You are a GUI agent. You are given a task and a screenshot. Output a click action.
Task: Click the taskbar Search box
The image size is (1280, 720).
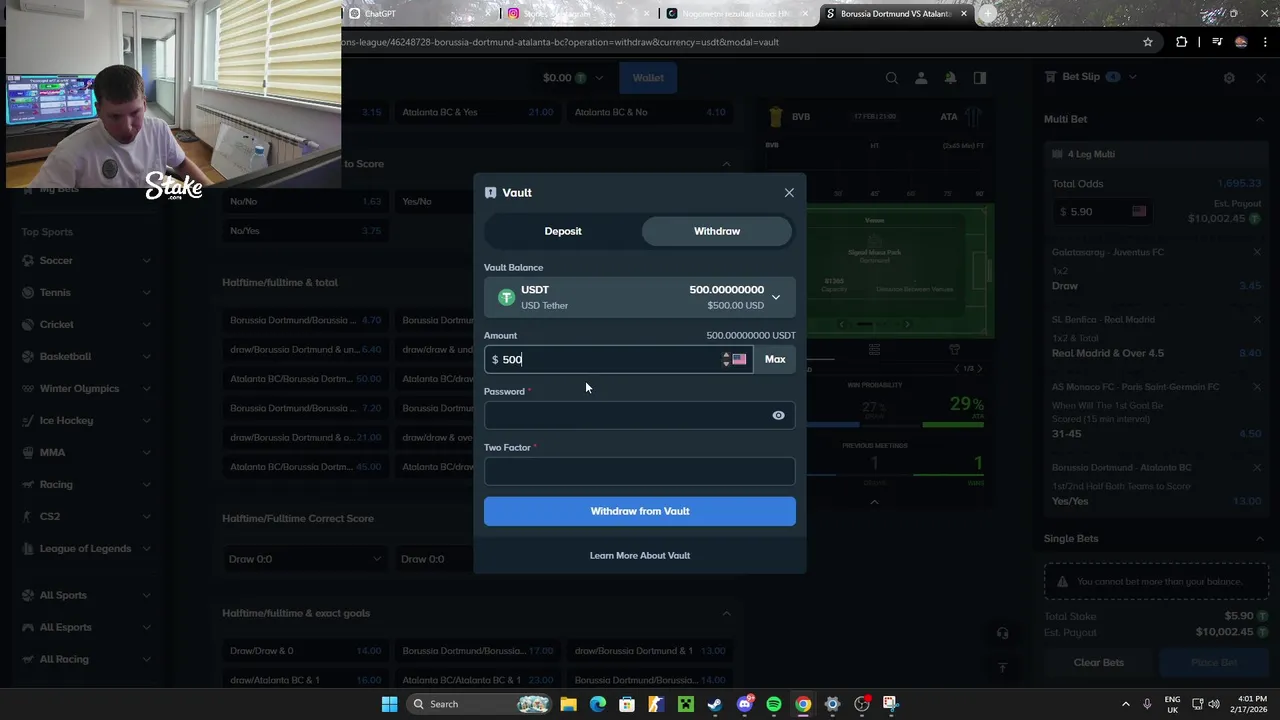477,704
